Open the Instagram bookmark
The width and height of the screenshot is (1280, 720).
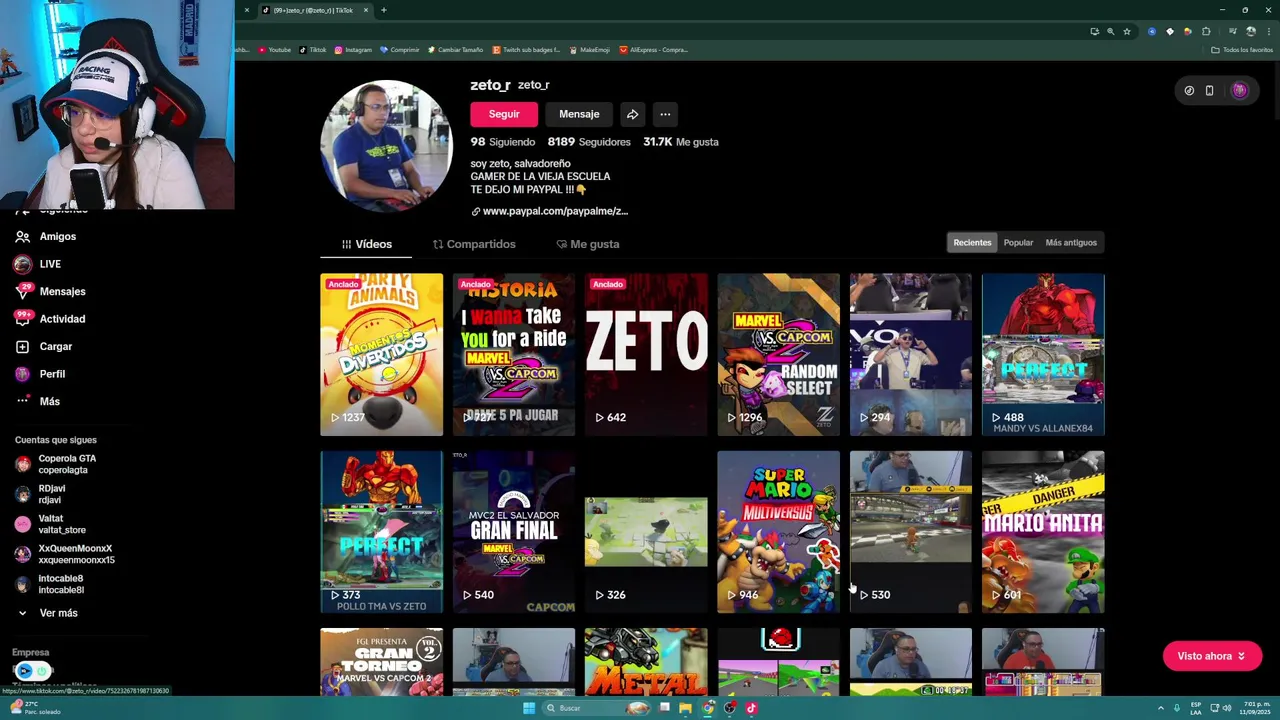(x=353, y=49)
